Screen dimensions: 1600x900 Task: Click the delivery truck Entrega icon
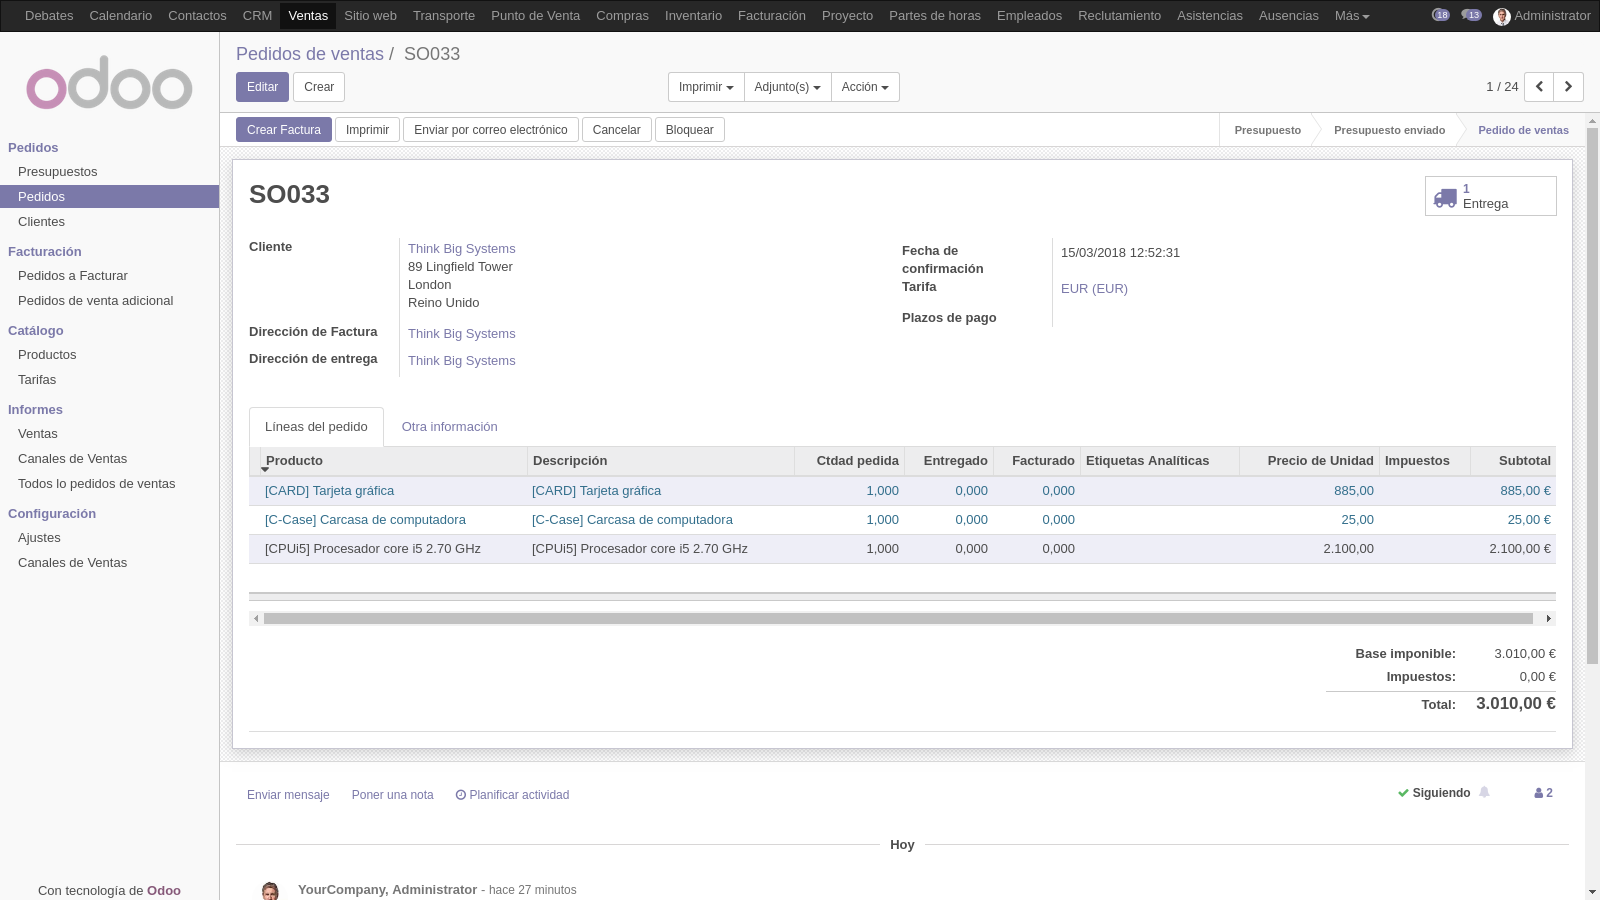1445,197
